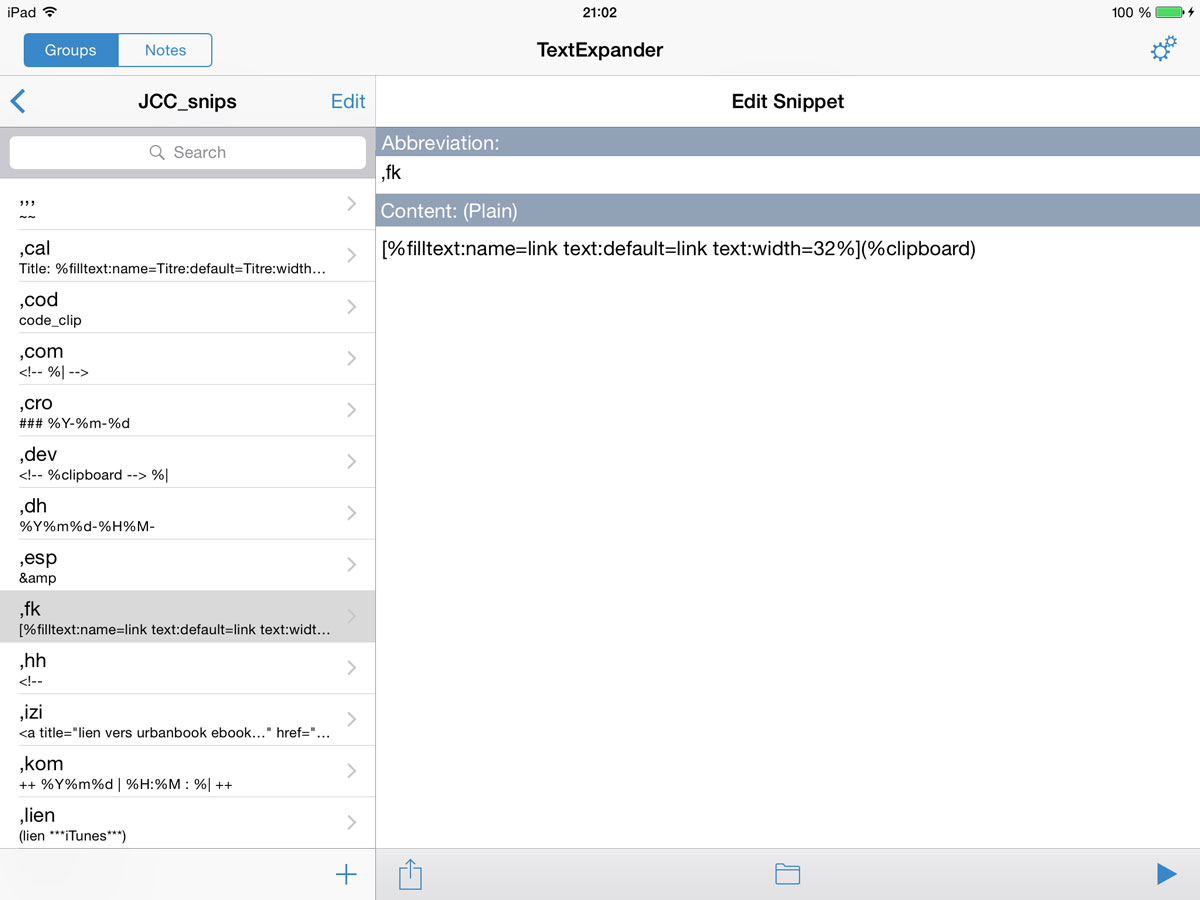
Task: Tap the TextExpander app title
Action: tap(600, 50)
